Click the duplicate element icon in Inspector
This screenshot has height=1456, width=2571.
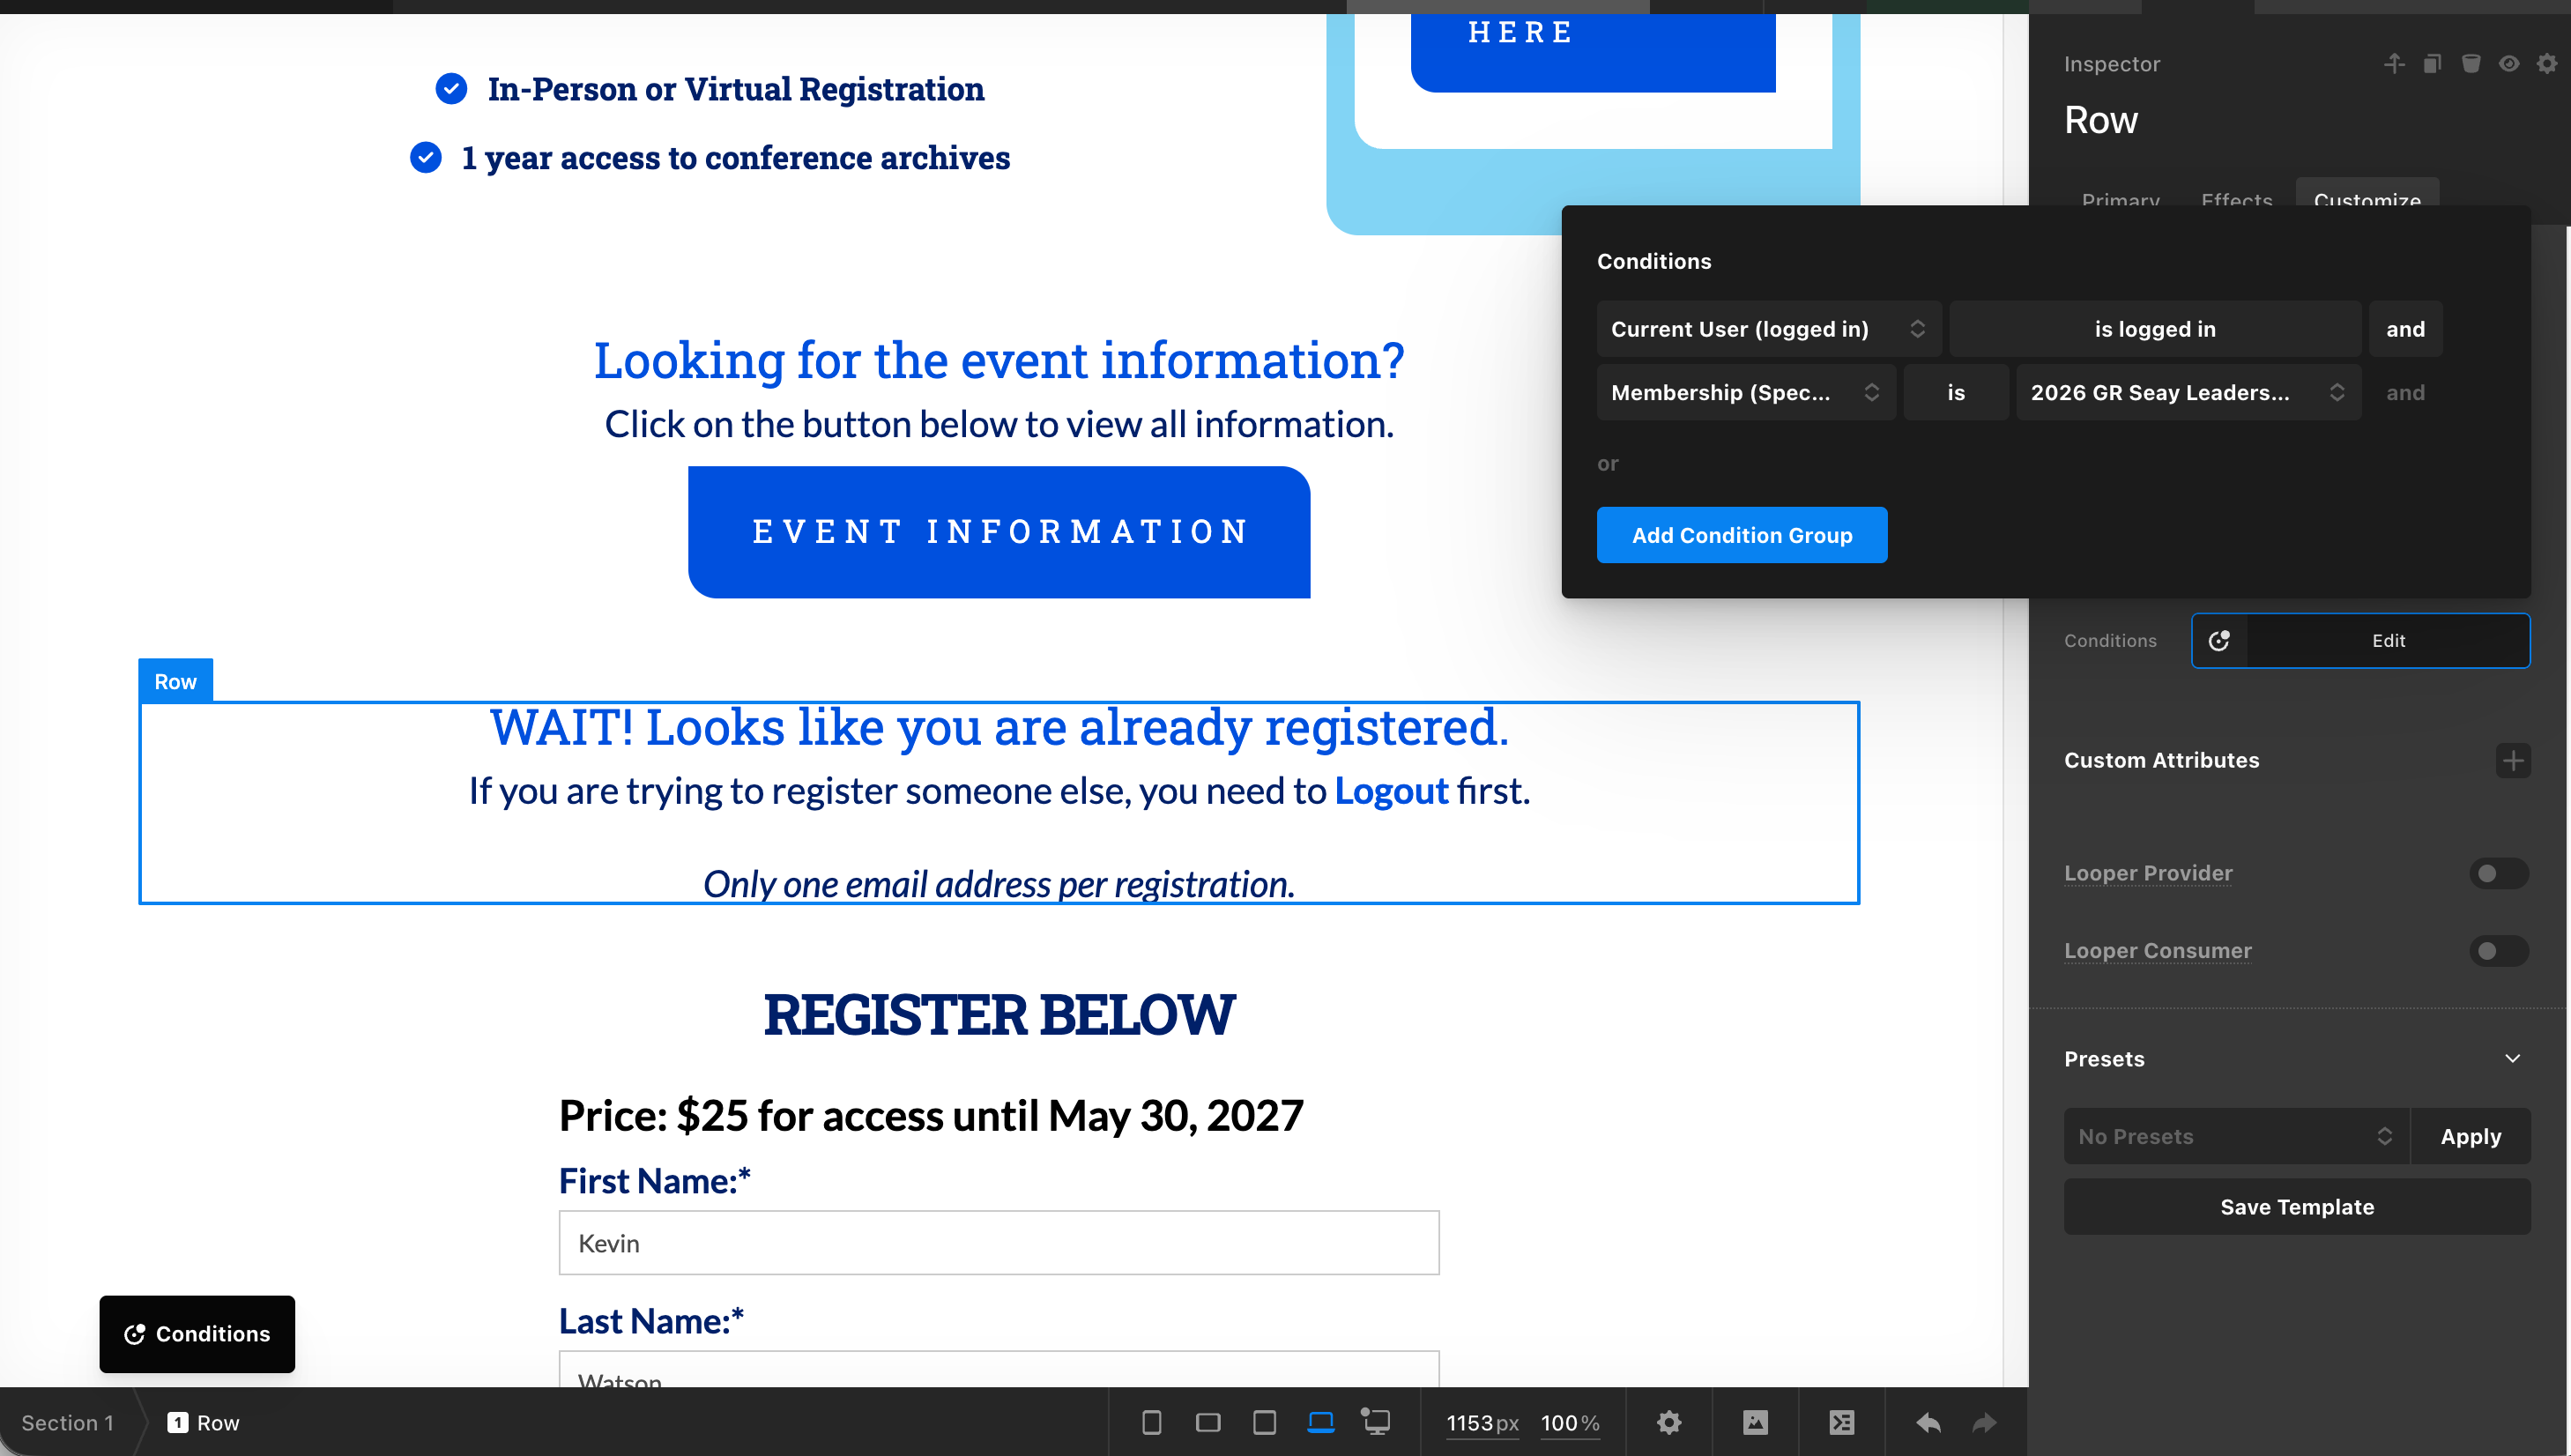coord(2432,64)
